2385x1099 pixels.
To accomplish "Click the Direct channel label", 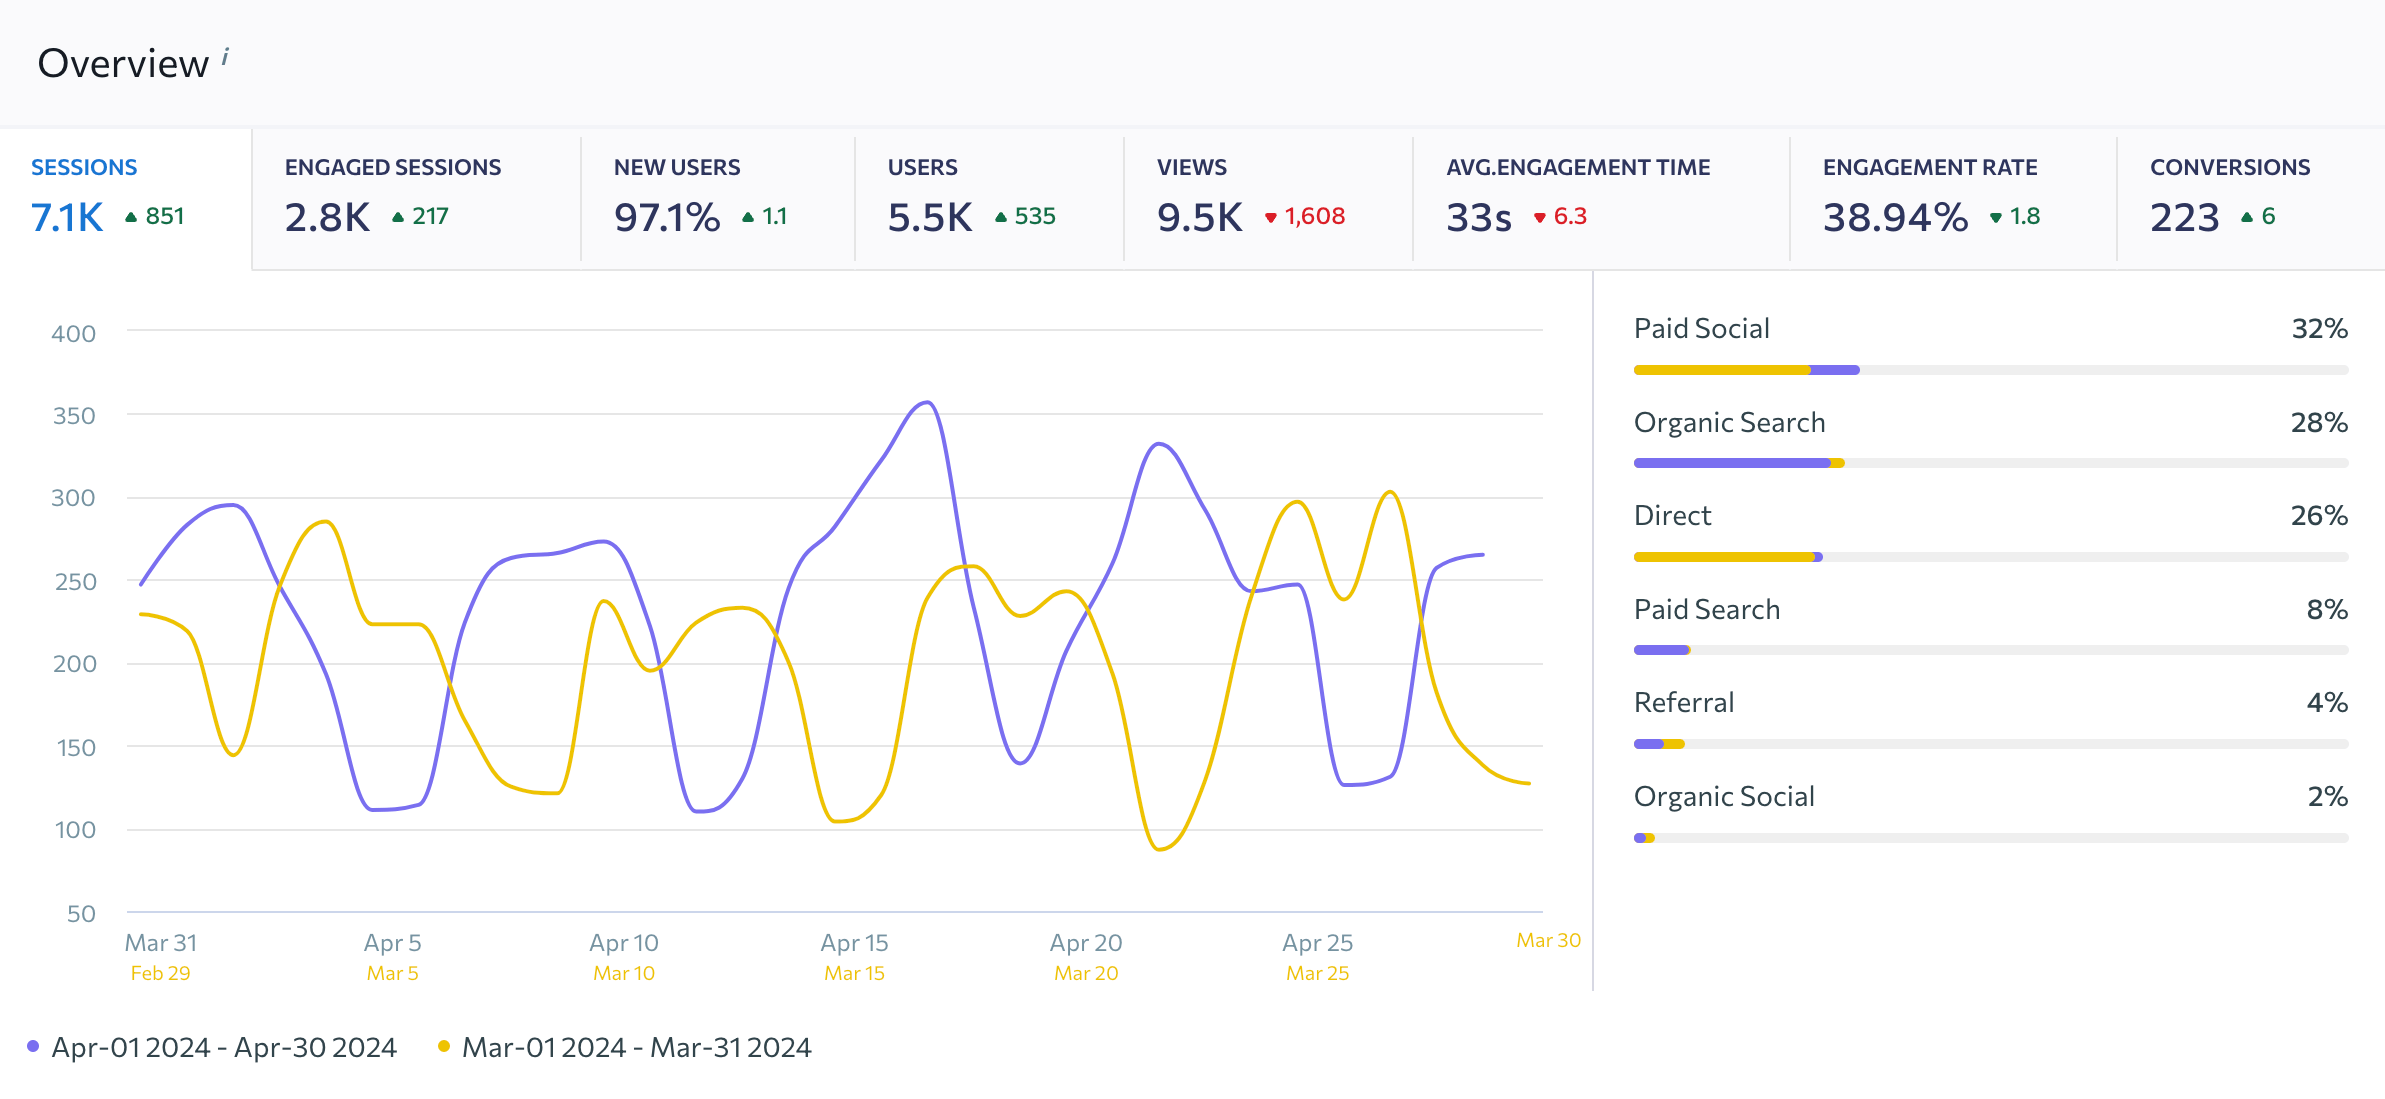I will [x=1672, y=516].
